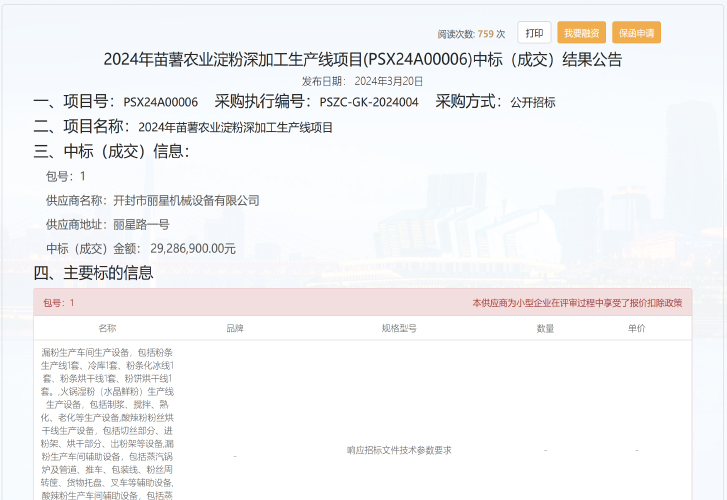Click the announcement title heading
This screenshot has height=500, width=727.
[x=362, y=59]
